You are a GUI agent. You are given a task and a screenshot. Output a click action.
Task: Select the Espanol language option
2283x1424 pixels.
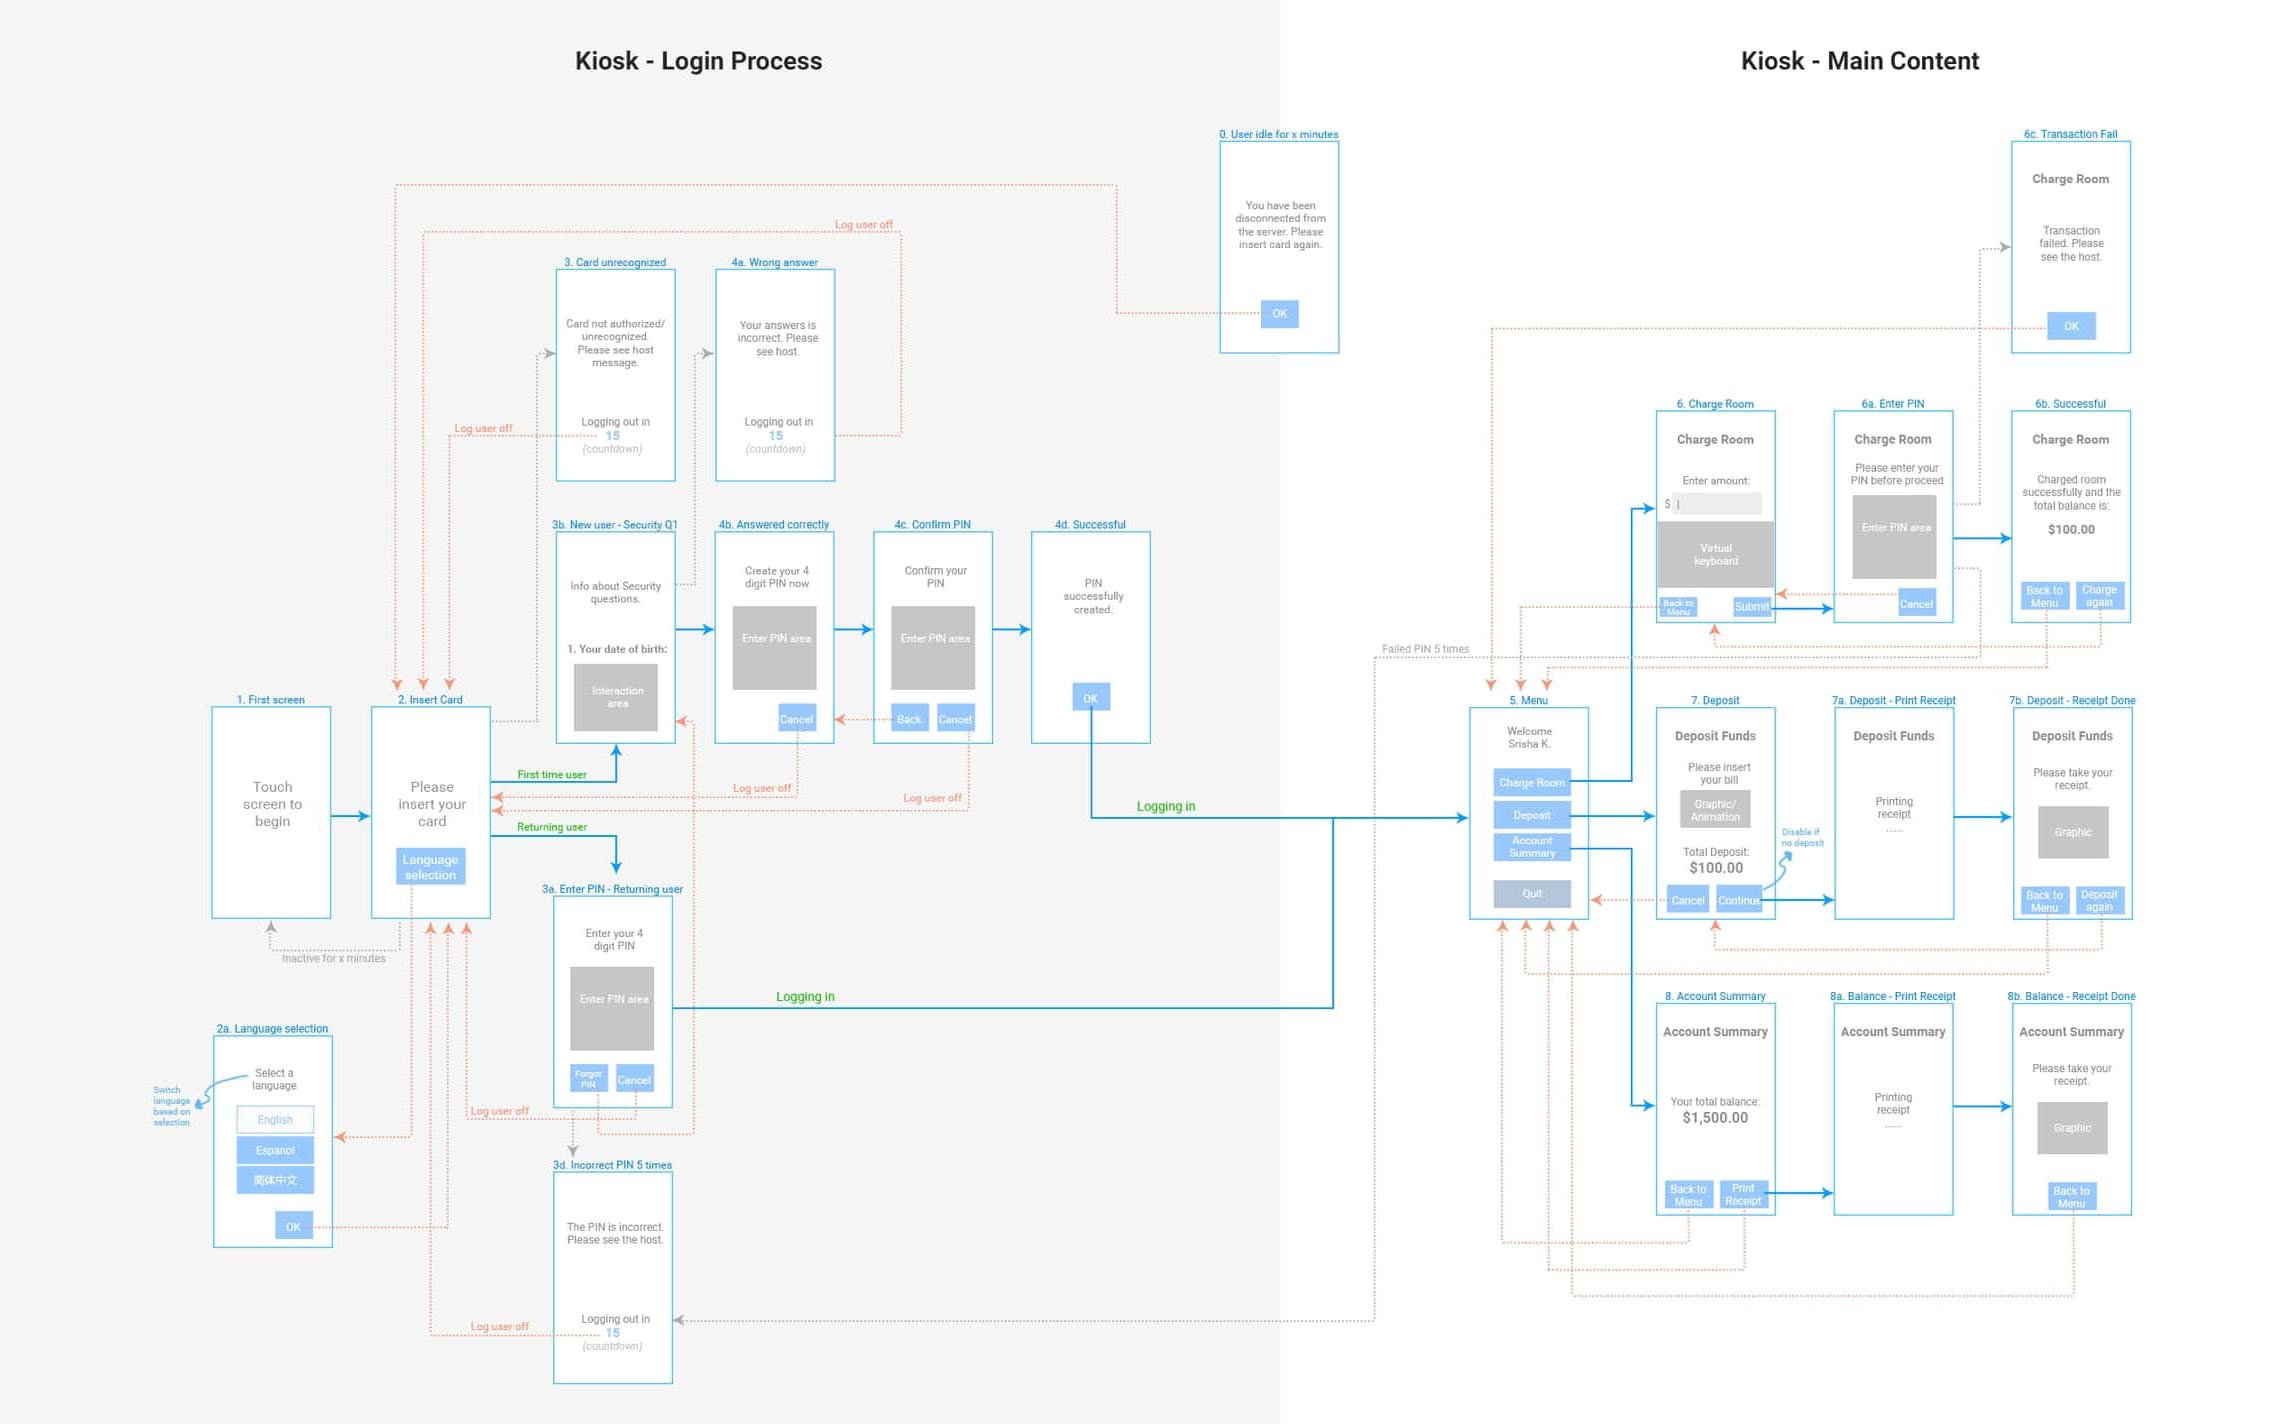click(275, 1150)
